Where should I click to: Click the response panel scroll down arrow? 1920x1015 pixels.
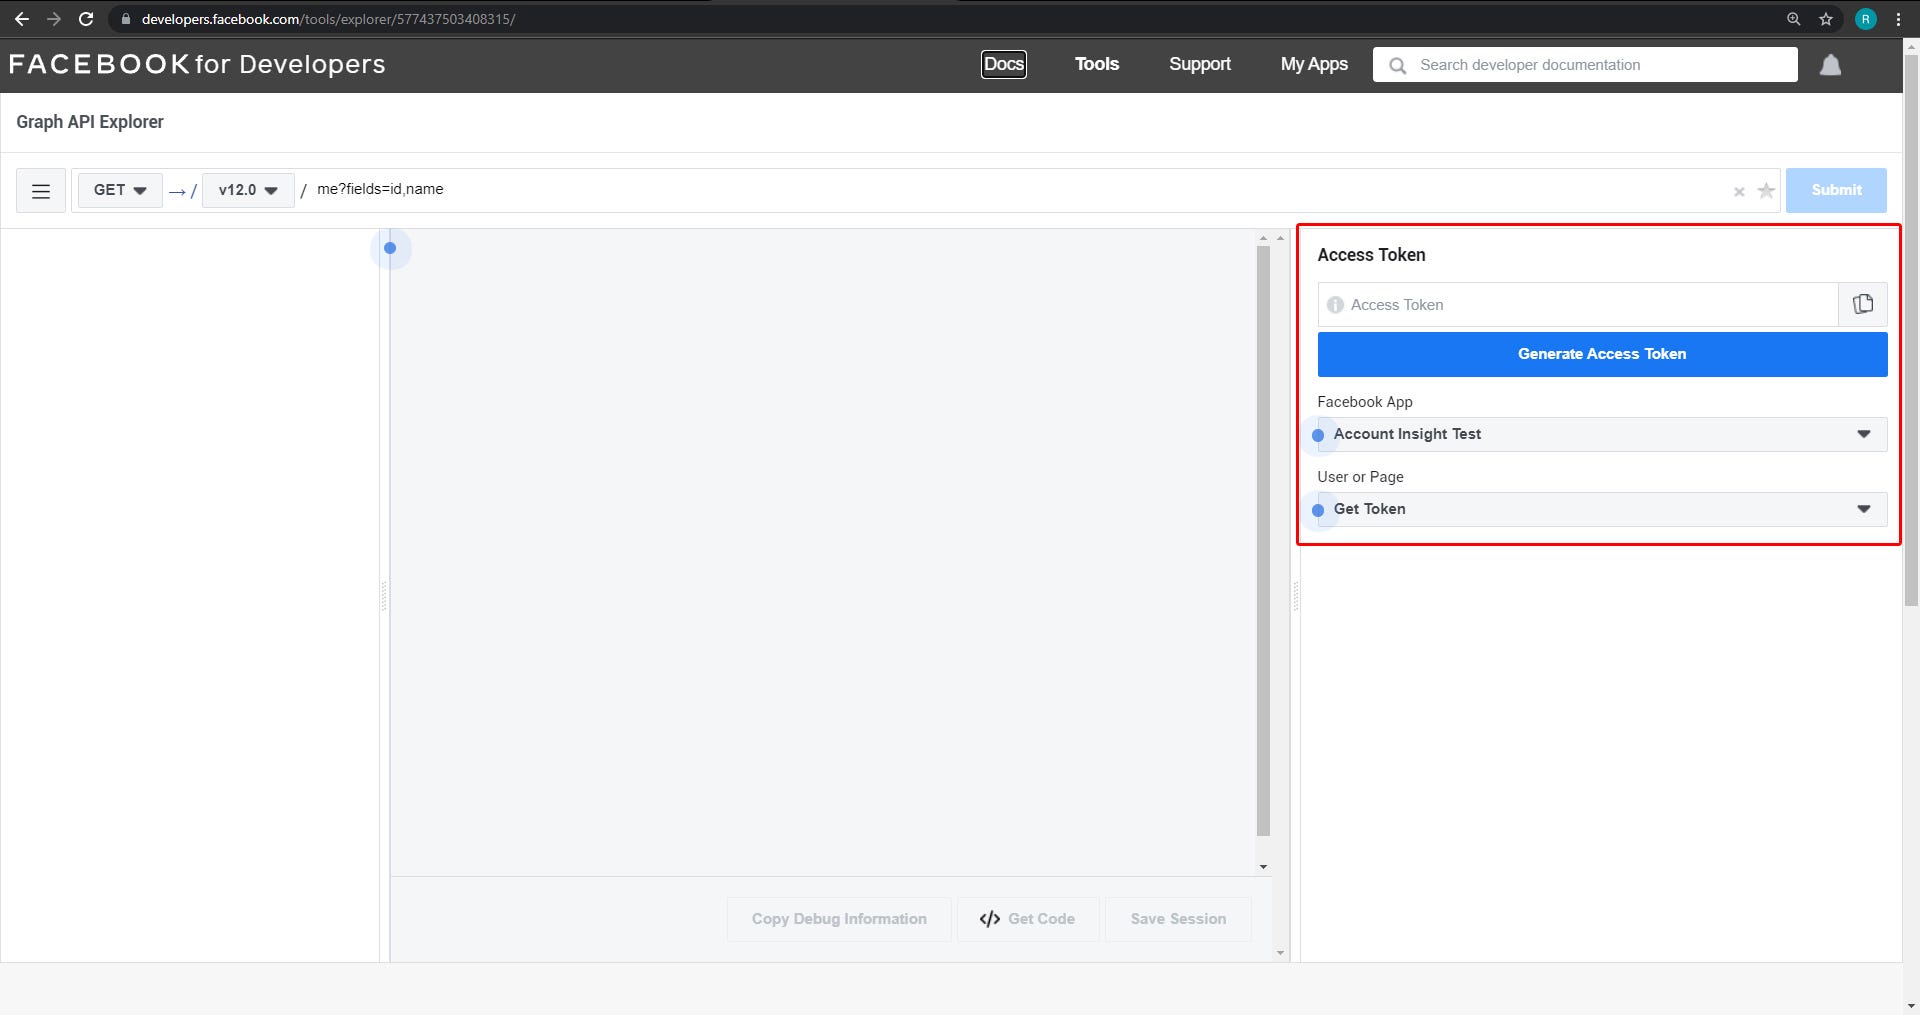pyautogui.click(x=1264, y=867)
